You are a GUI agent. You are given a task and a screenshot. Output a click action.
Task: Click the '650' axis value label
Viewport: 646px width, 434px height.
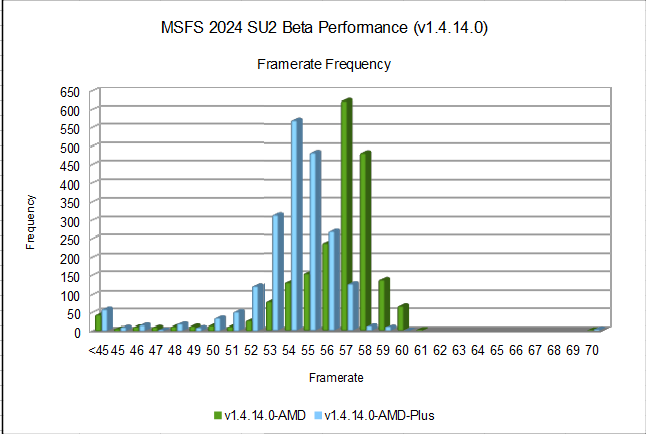pos(70,92)
